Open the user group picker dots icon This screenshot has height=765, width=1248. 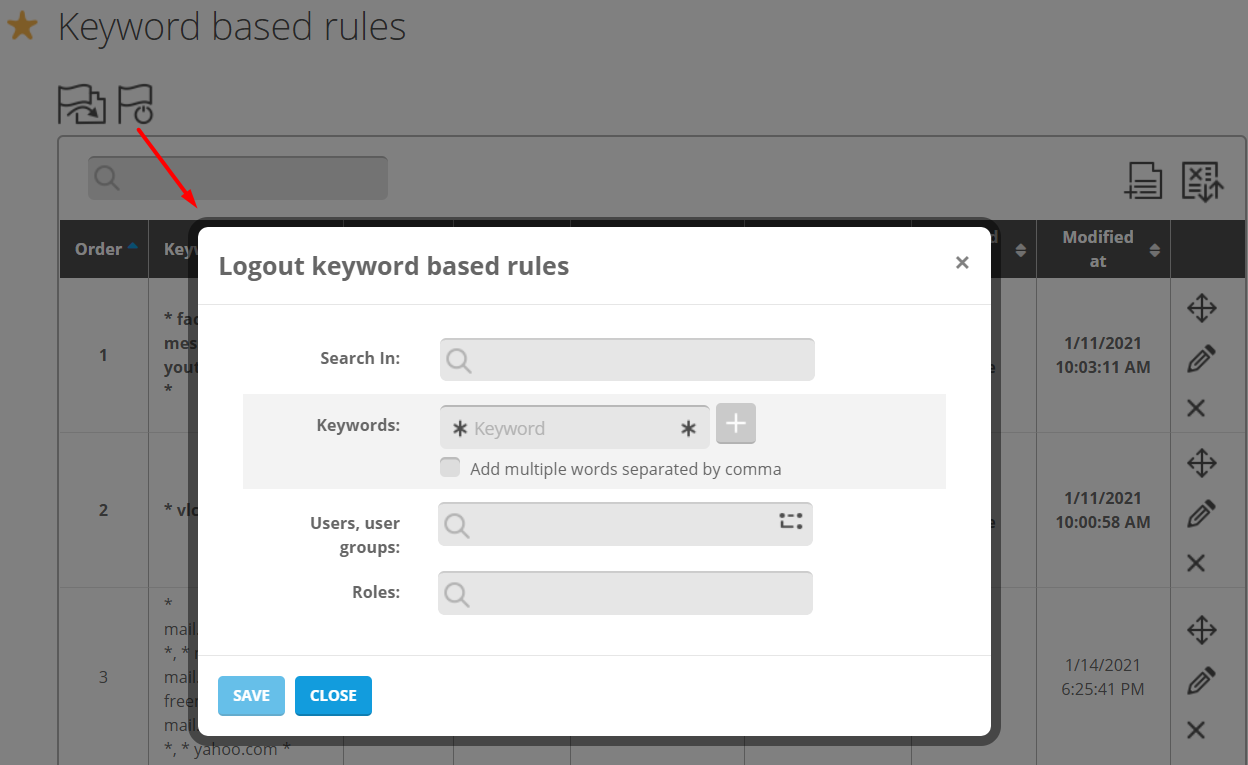[791, 521]
